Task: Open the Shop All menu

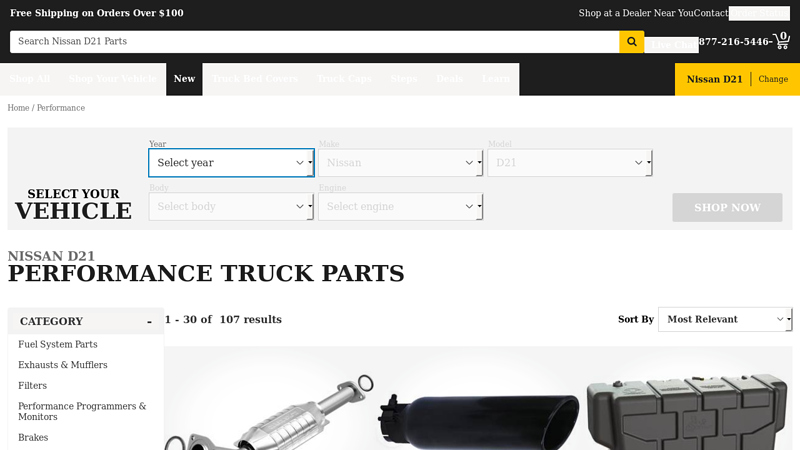Action: (x=30, y=79)
